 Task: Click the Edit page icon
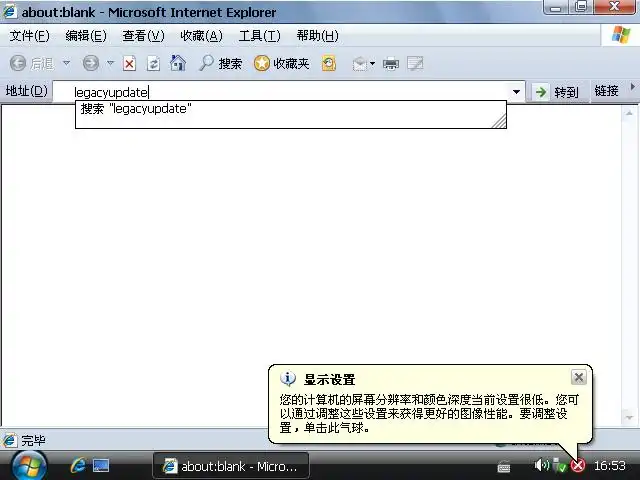415,64
